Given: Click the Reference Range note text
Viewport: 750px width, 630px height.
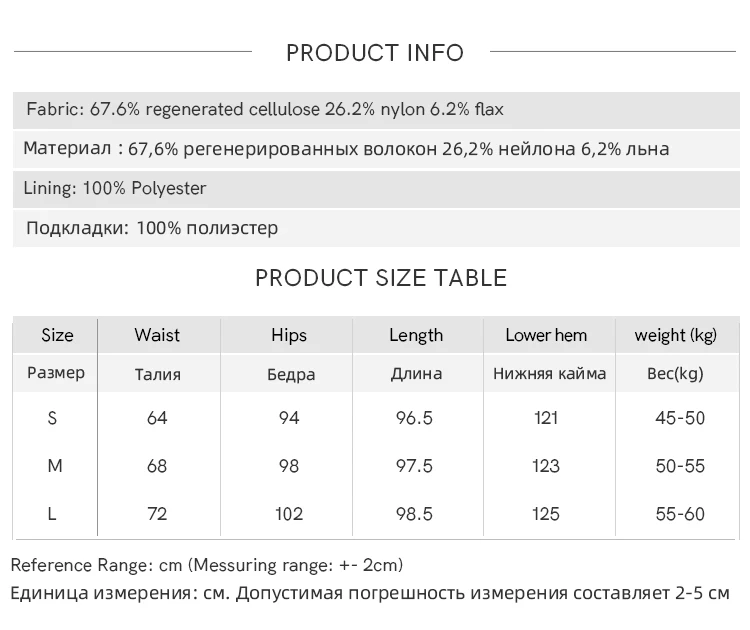Looking at the screenshot, I should [x=207, y=565].
